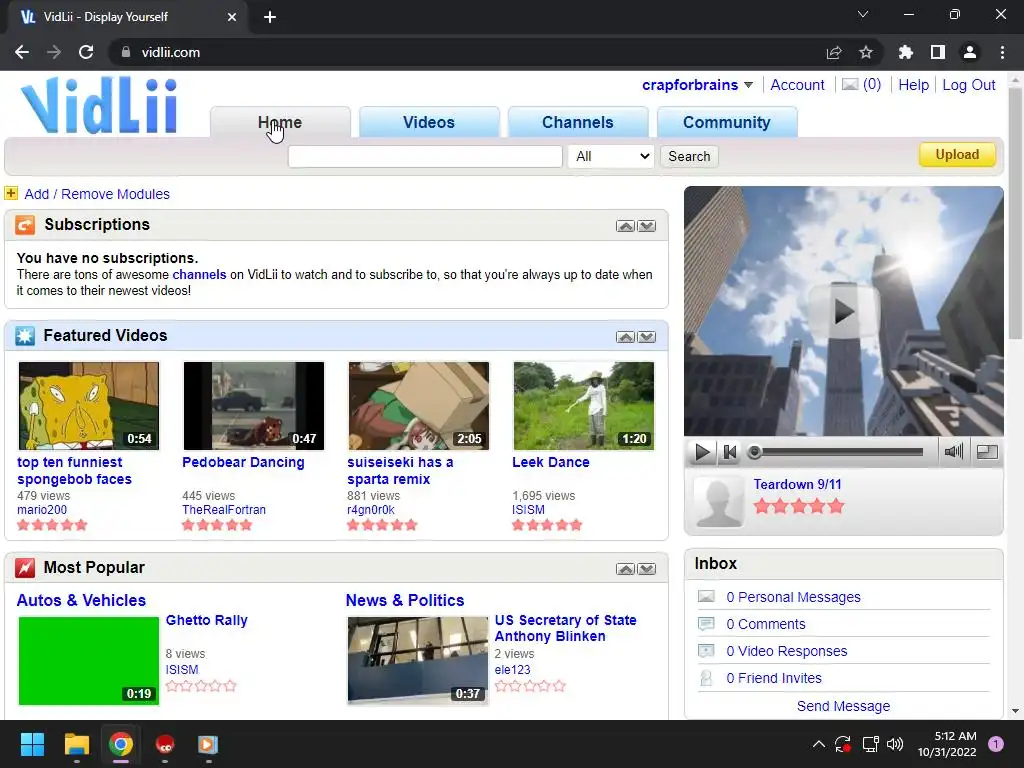Open the inbox envelope icon in header
This screenshot has height=768, width=1024.
coord(850,84)
